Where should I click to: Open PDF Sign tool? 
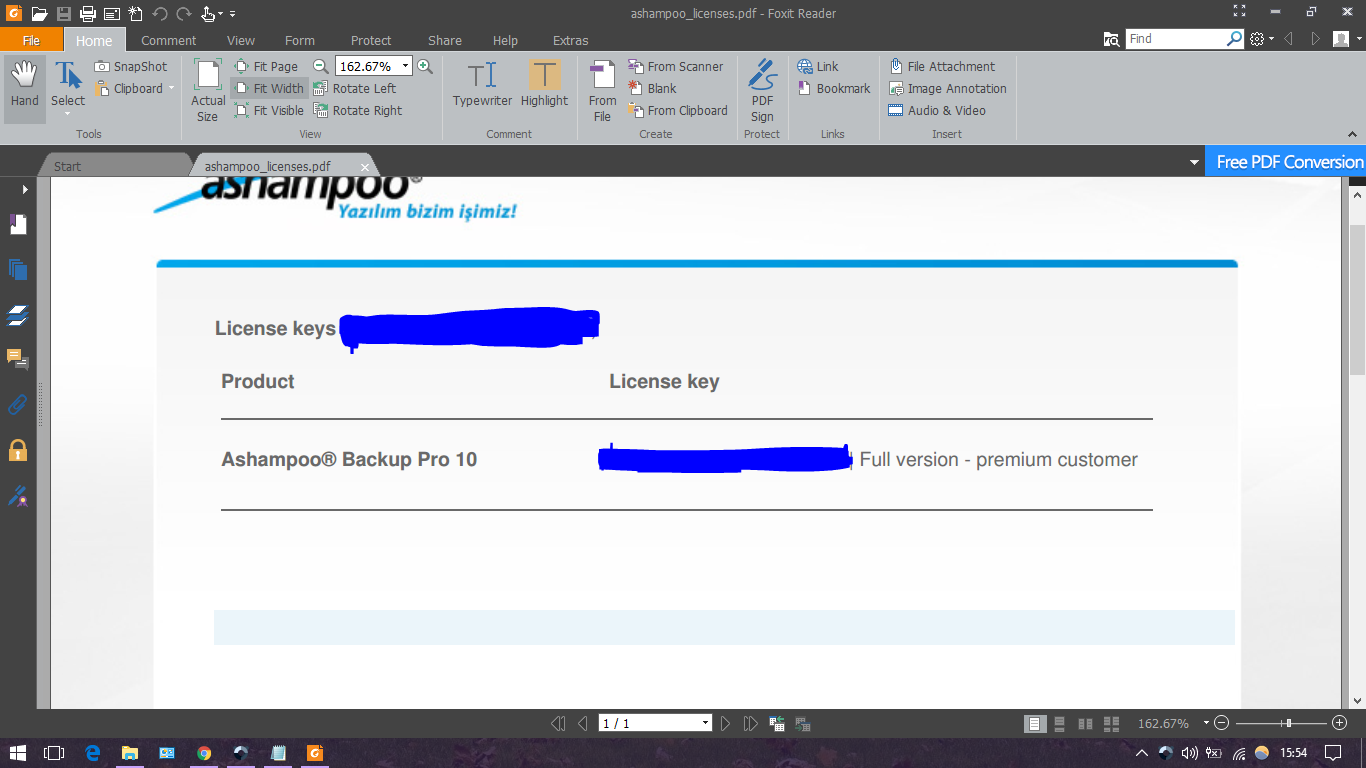point(762,90)
